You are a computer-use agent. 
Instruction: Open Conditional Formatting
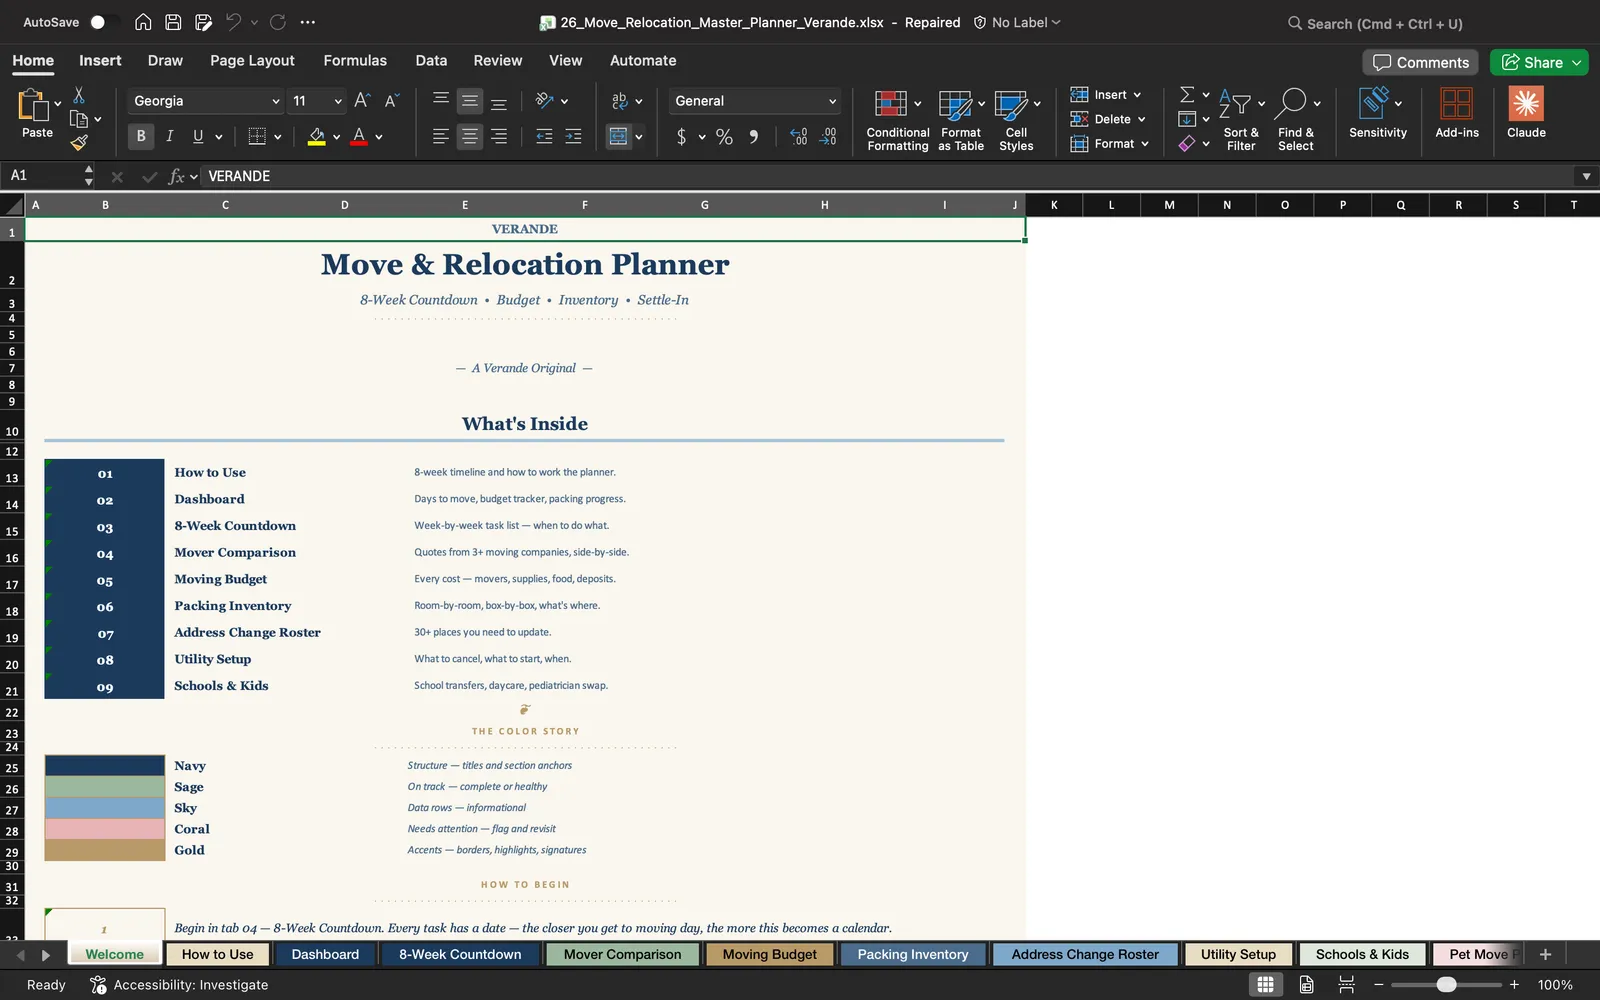(x=897, y=120)
